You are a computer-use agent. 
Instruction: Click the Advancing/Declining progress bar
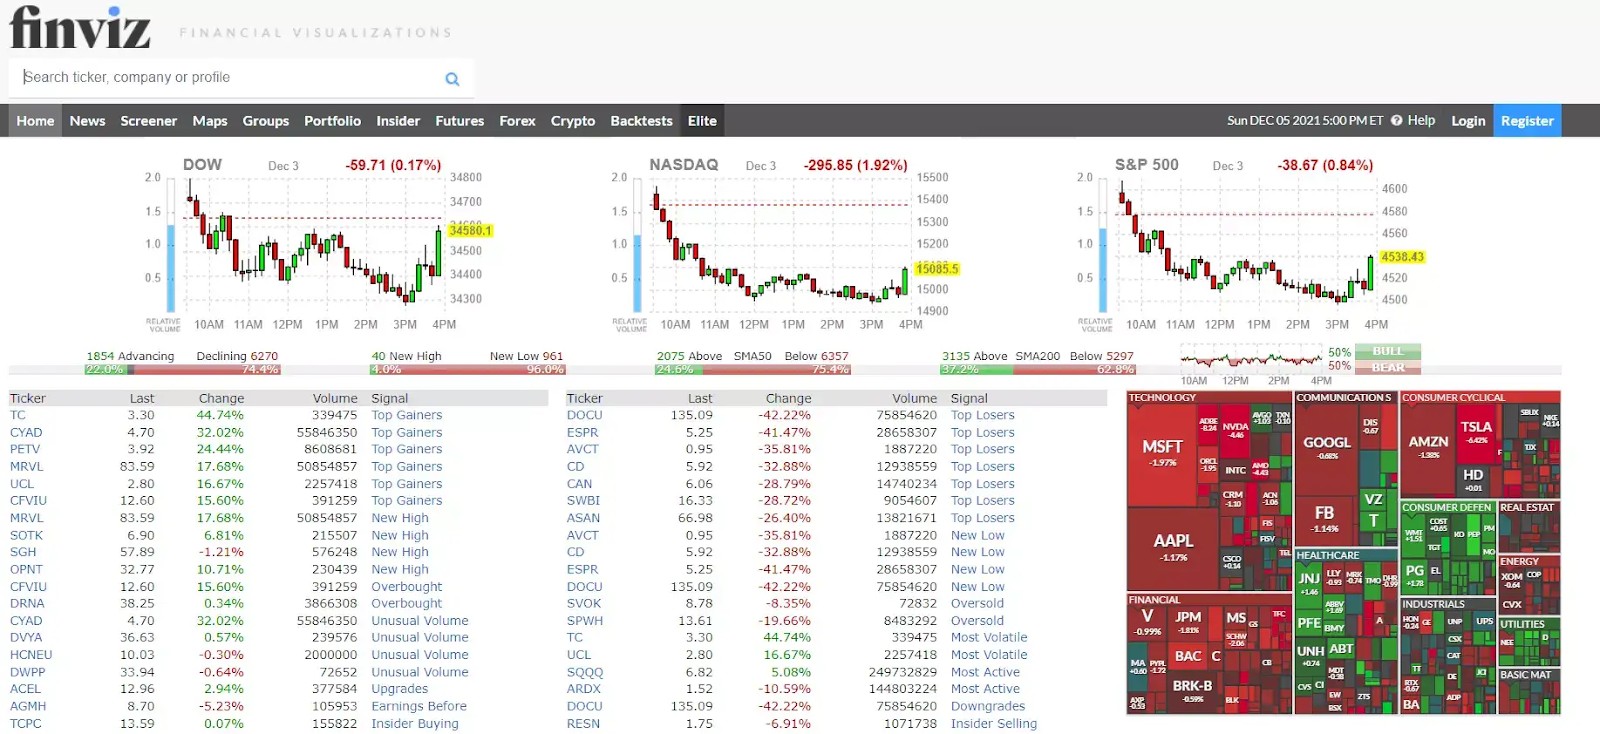click(x=182, y=369)
